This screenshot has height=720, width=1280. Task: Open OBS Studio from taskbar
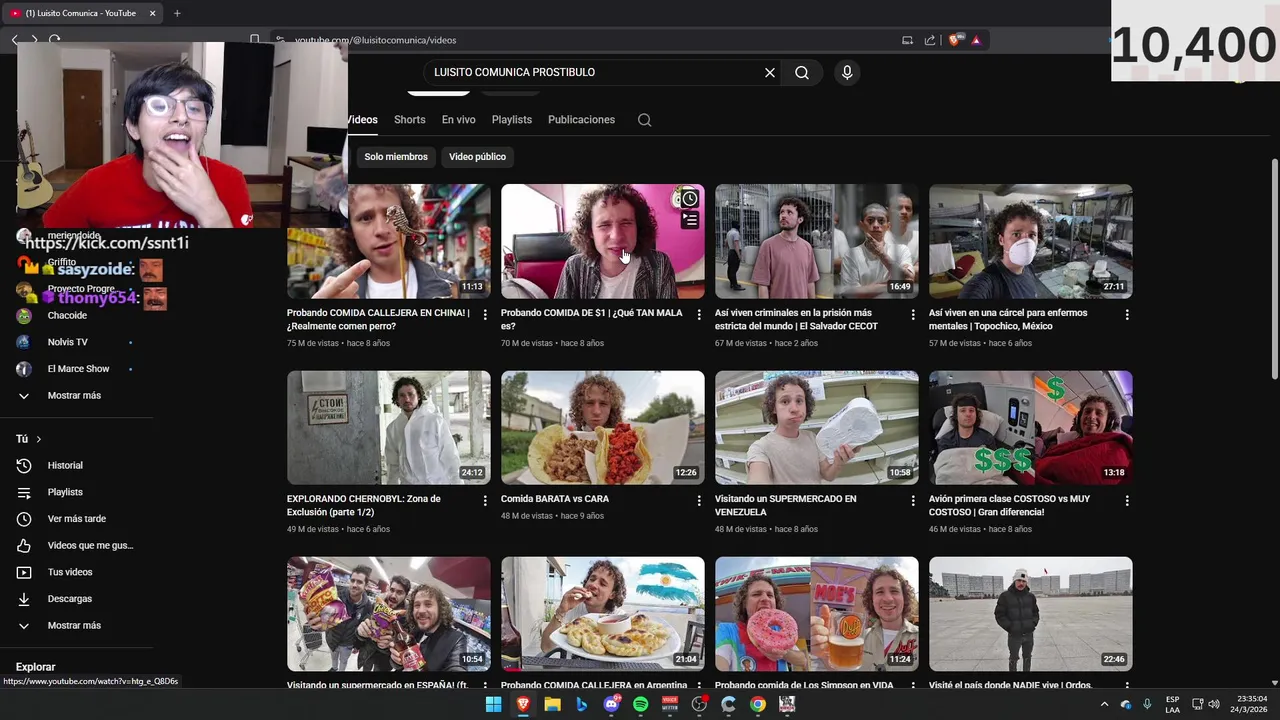pyautogui.click(x=699, y=704)
